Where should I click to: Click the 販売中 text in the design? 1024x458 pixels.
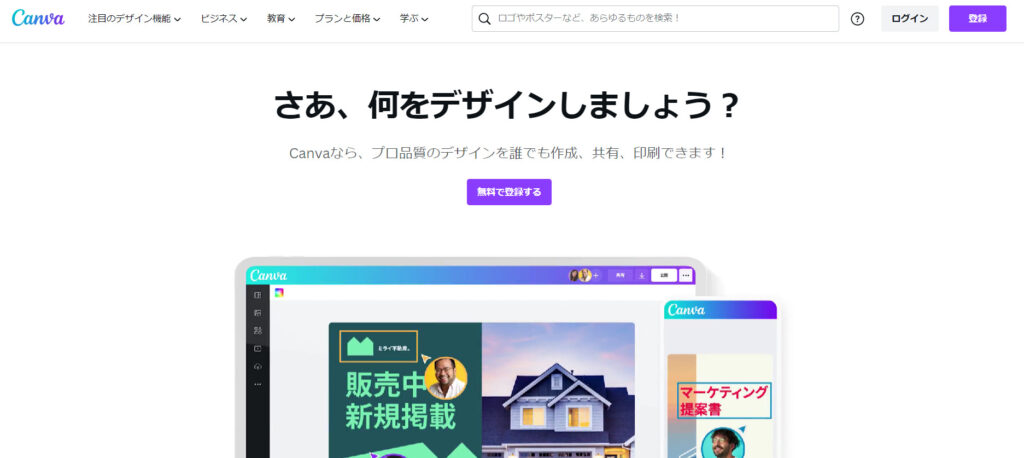click(x=385, y=386)
